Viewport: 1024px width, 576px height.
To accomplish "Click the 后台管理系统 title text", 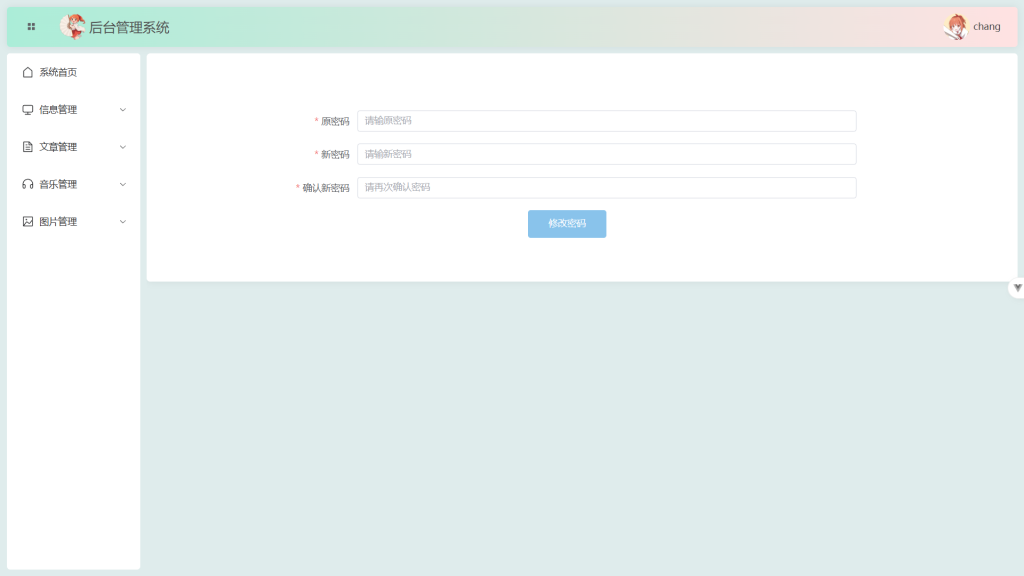I will [x=129, y=28].
